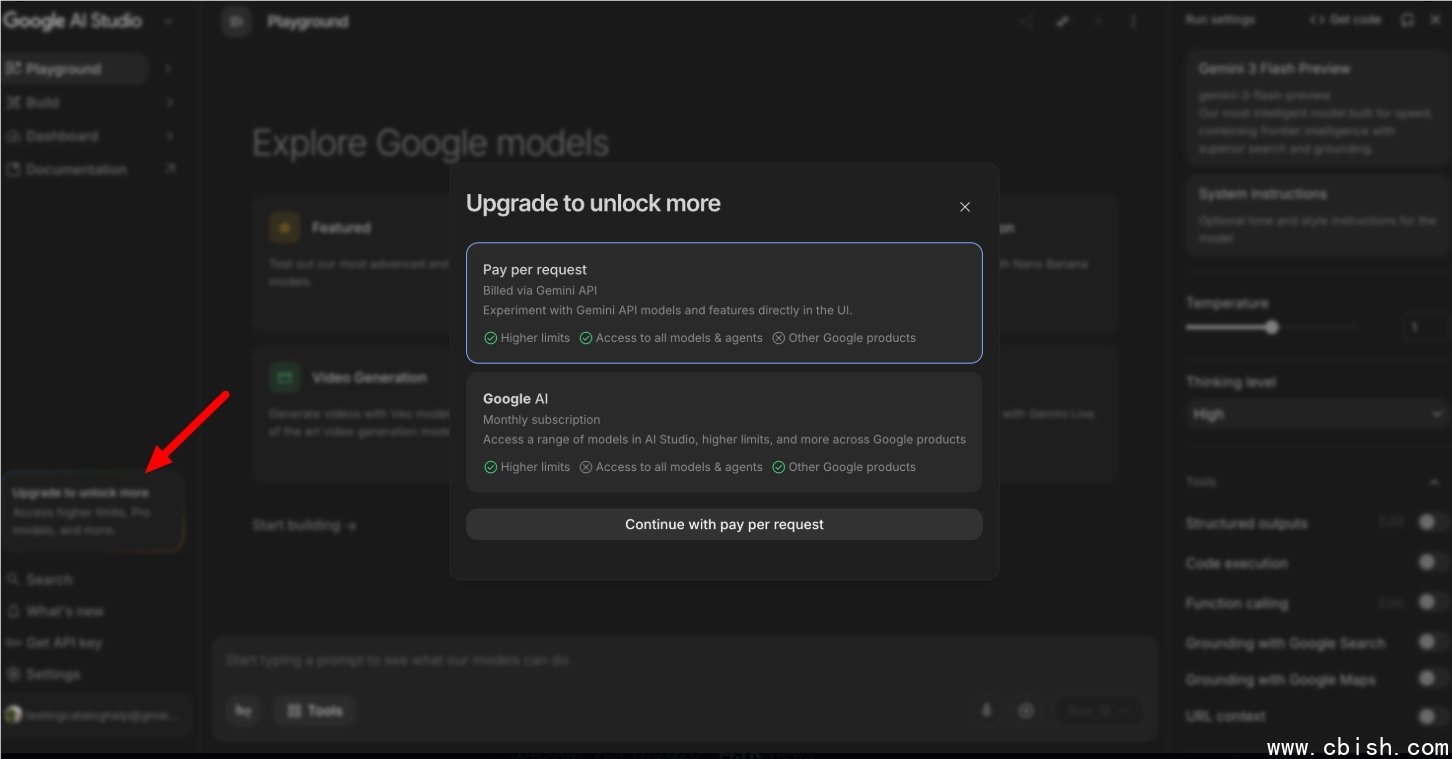The width and height of the screenshot is (1452, 759).
Task: Click the microphone icon in prompt bar
Action: [x=986, y=710]
